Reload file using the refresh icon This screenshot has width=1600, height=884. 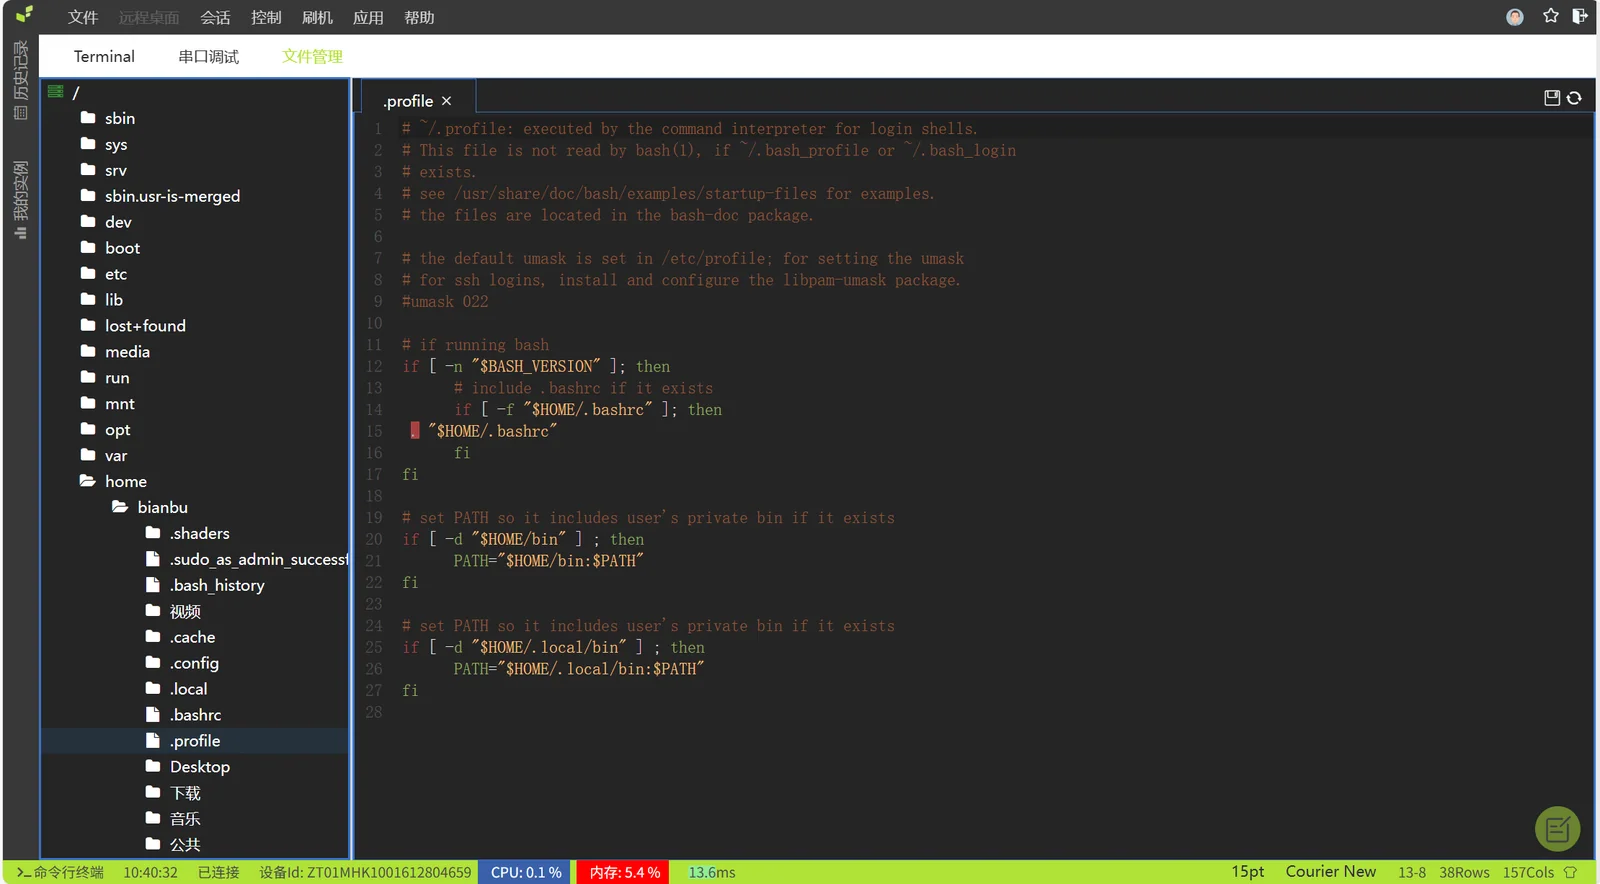[1574, 98]
